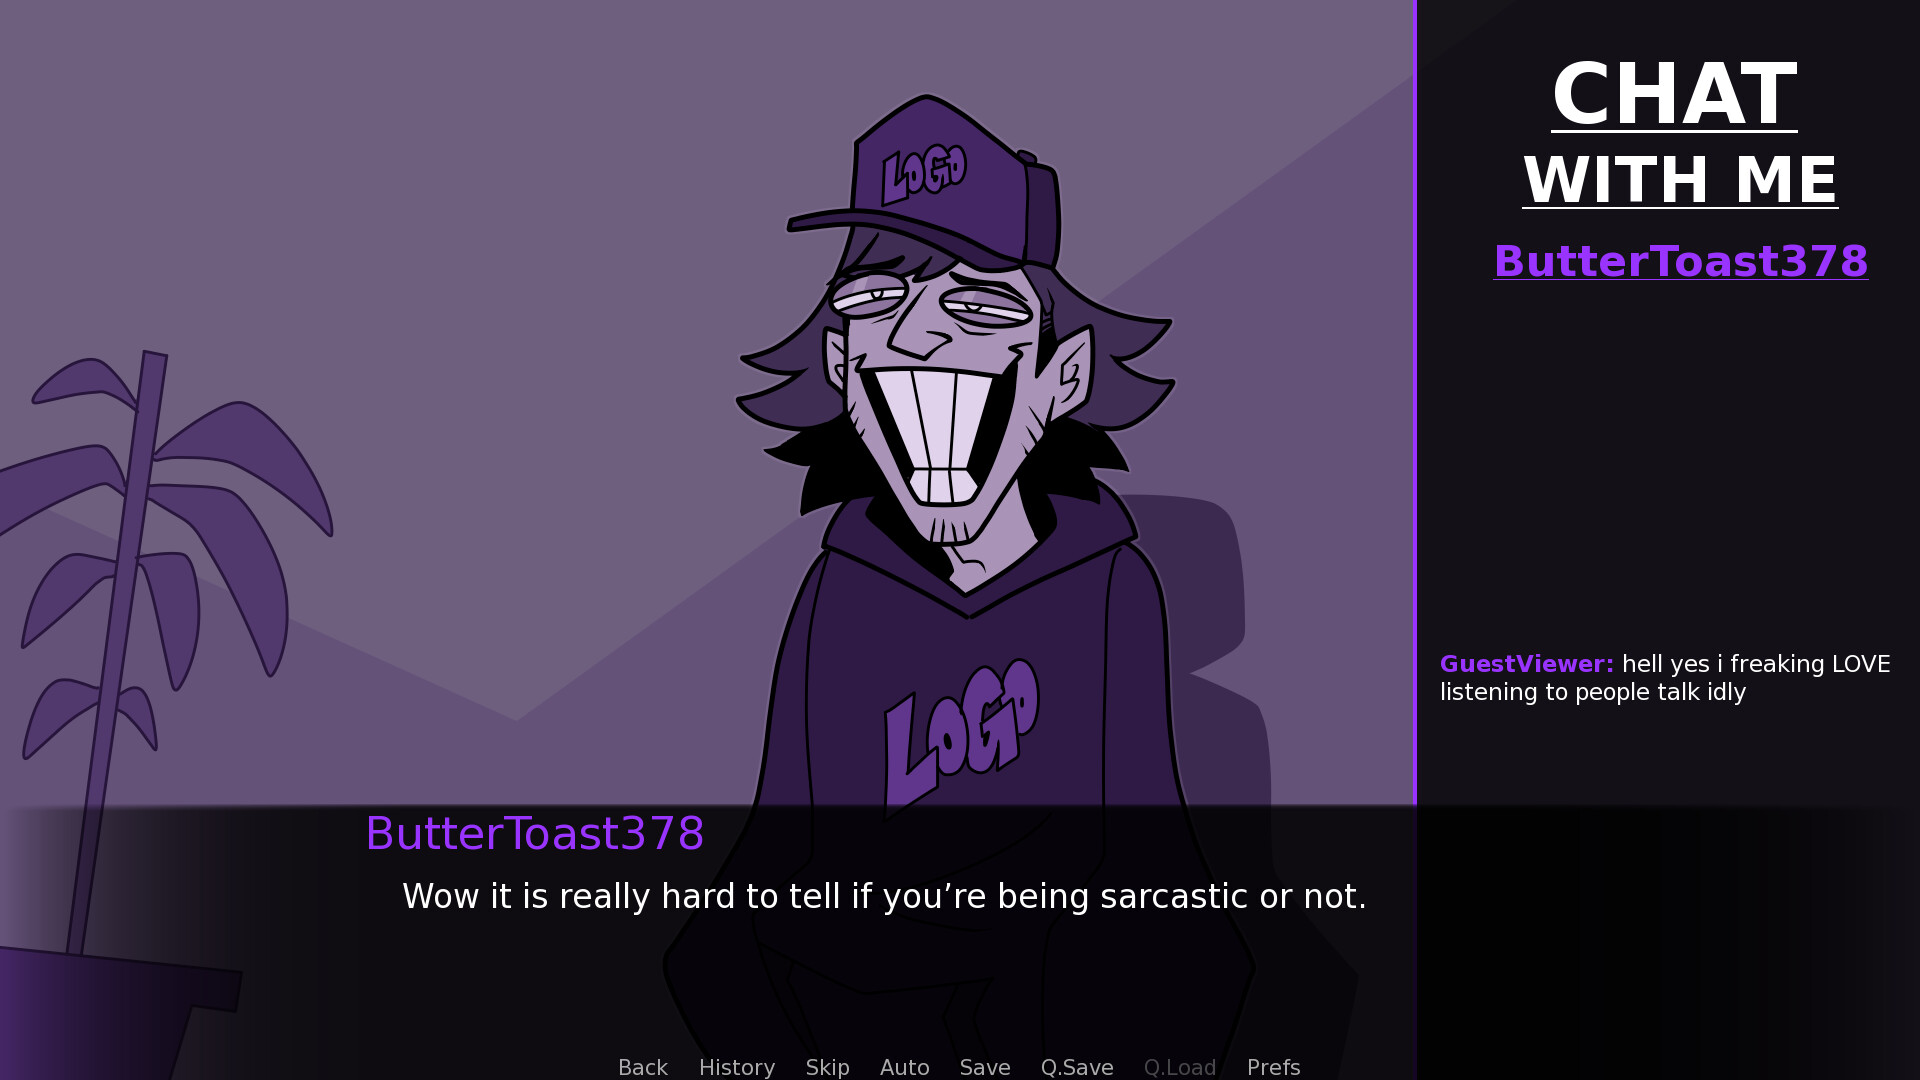Advance dialogue by clicking the sarcastic line
The height and width of the screenshot is (1080, 1920).
tap(884, 896)
